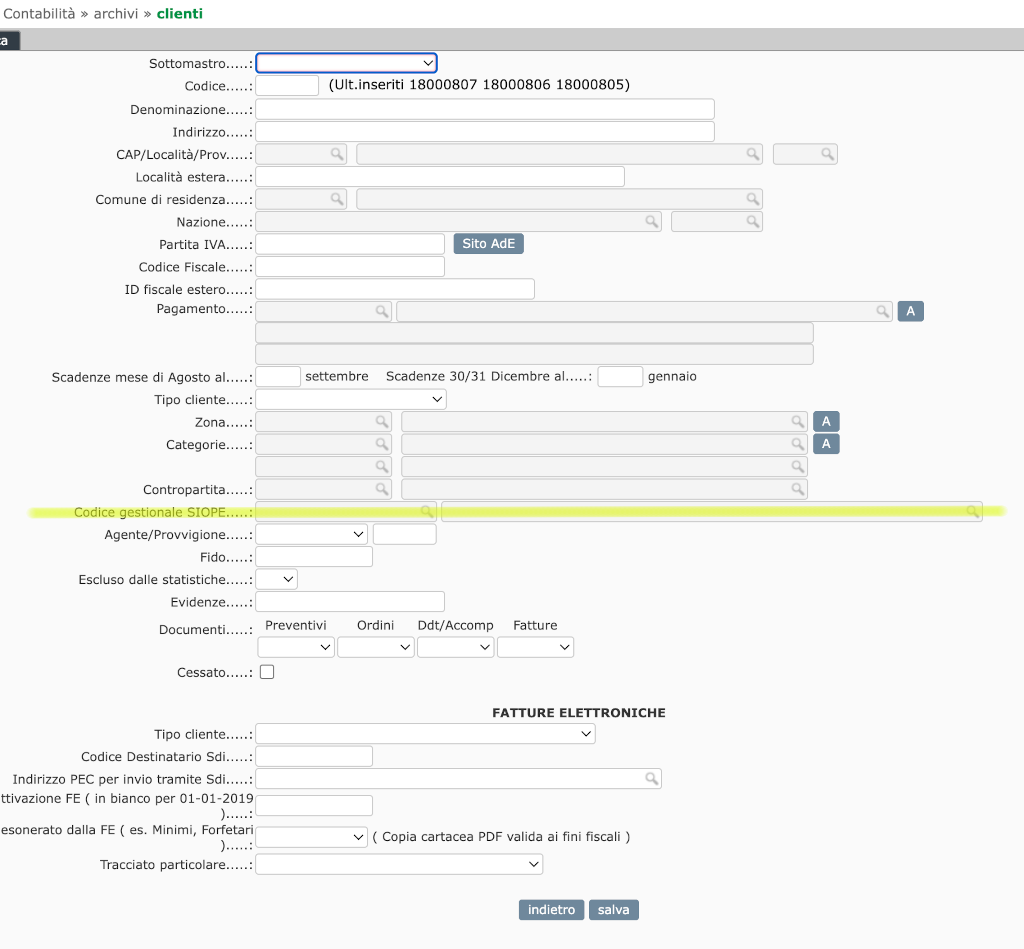Tick the Cessato checkbox
Viewport: 1024px width, 949px height.
tap(267, 672)
